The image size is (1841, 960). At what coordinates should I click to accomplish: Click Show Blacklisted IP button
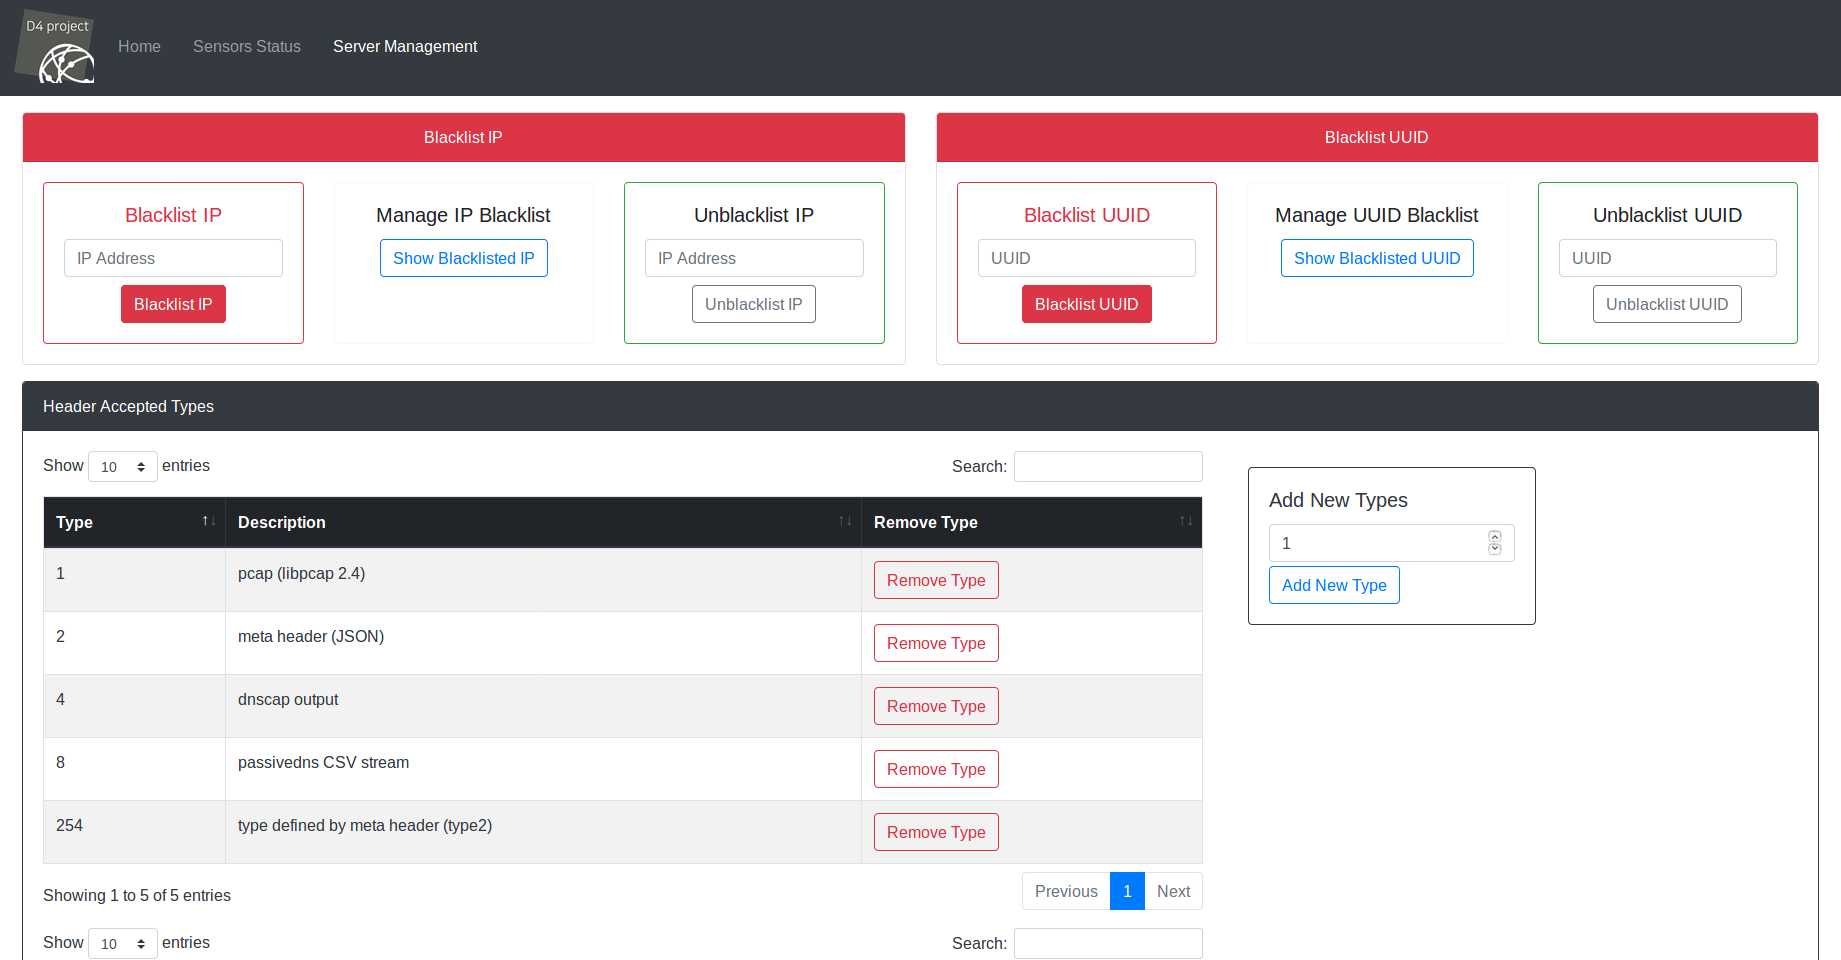463,258
